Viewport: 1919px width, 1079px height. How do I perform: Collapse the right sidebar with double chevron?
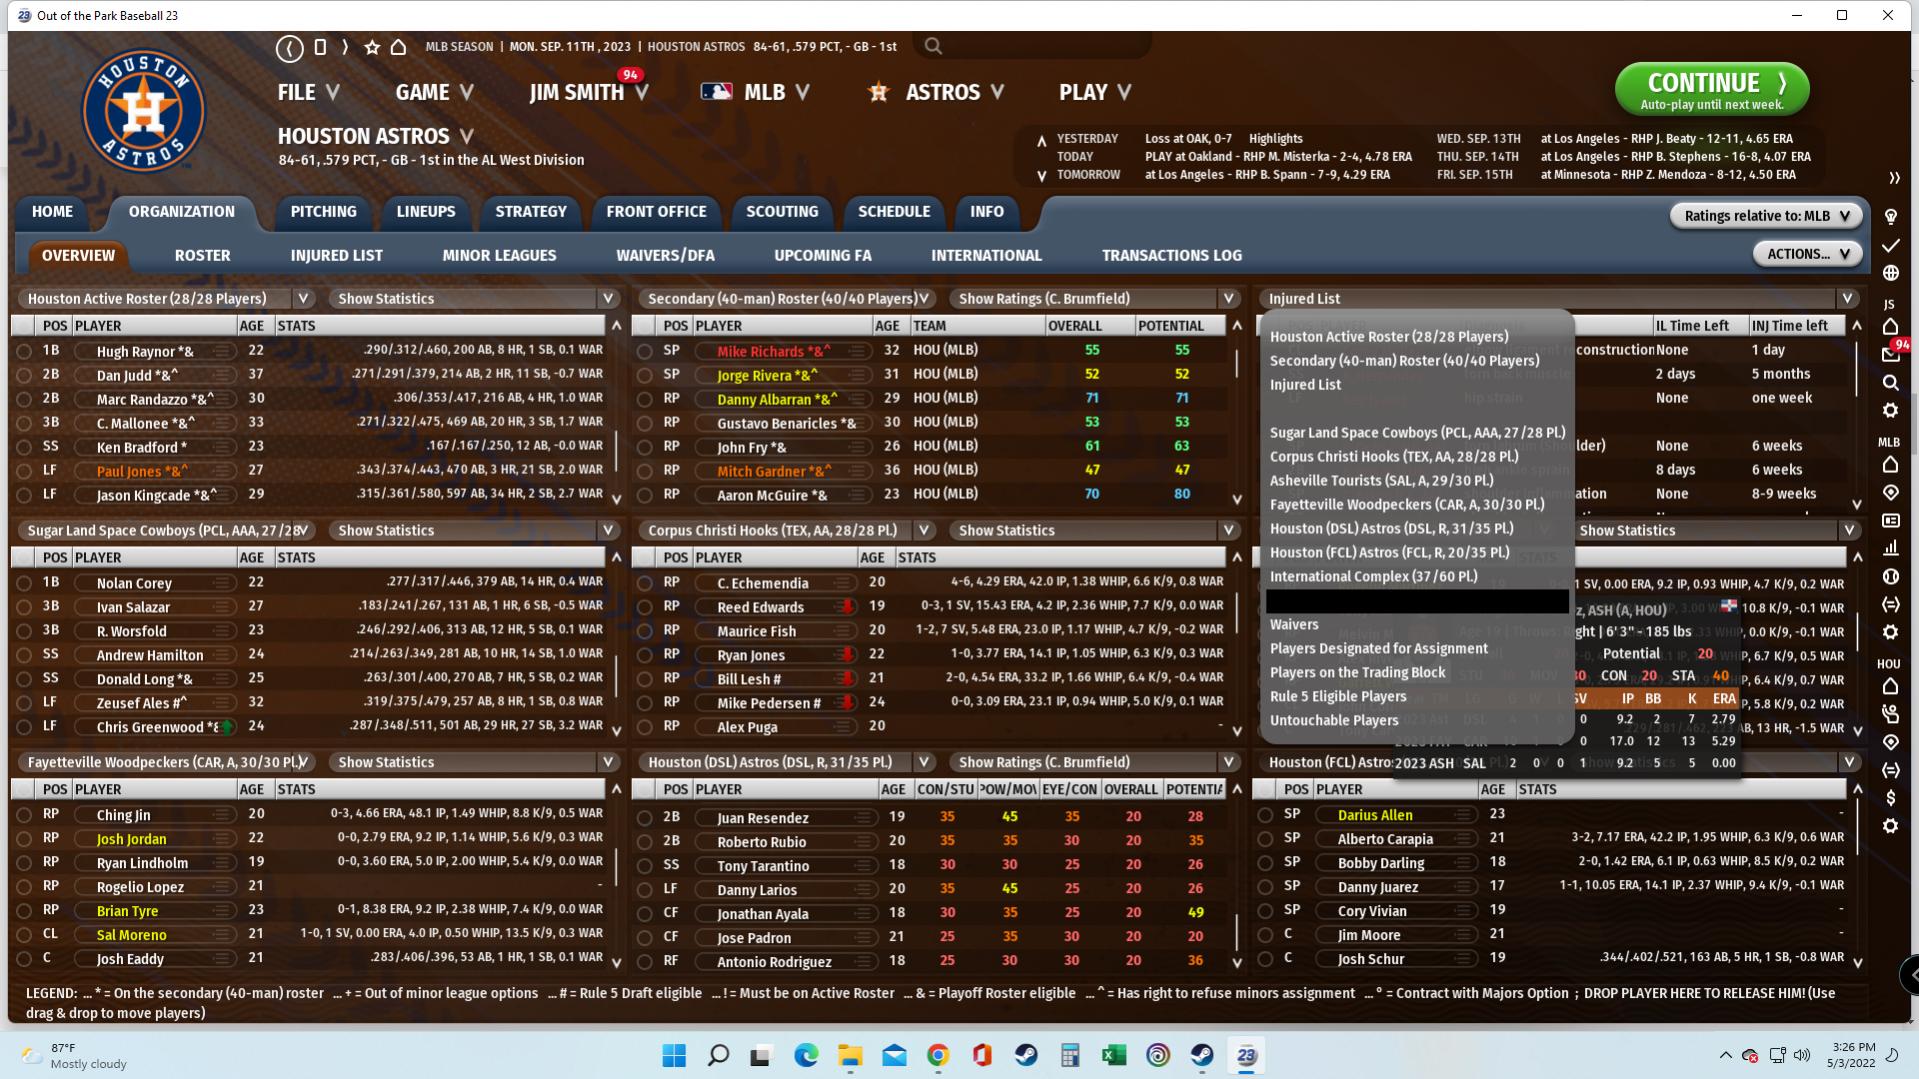point(1894,178)
